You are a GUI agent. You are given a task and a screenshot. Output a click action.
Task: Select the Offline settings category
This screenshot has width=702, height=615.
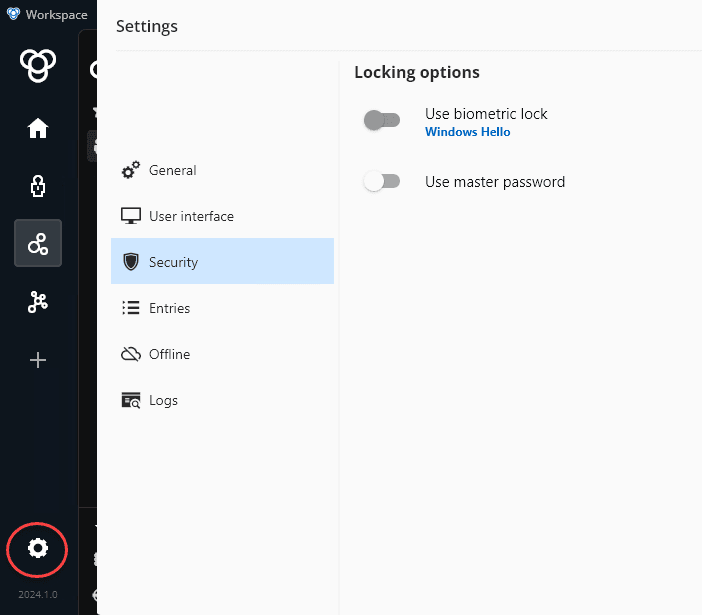click(x=169, y=354)
